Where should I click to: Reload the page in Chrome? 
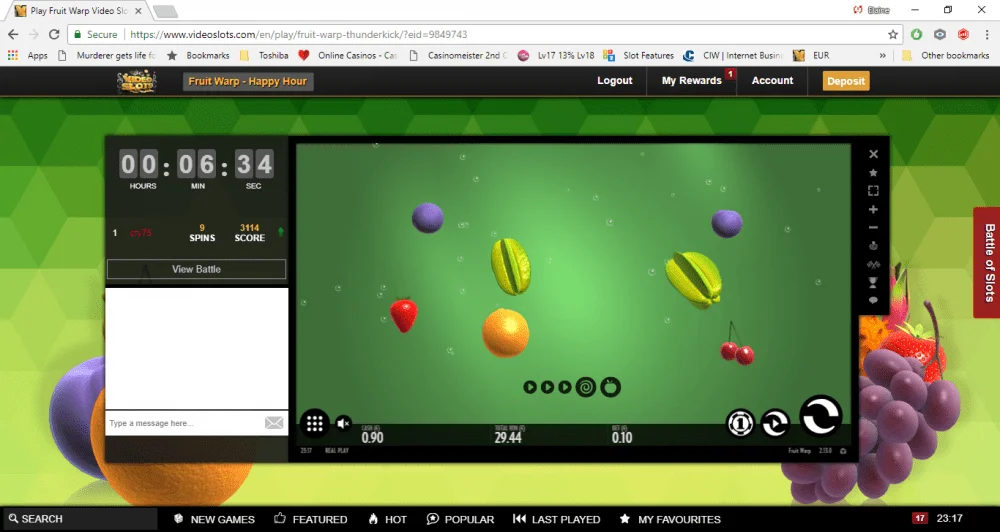point(54,34)
